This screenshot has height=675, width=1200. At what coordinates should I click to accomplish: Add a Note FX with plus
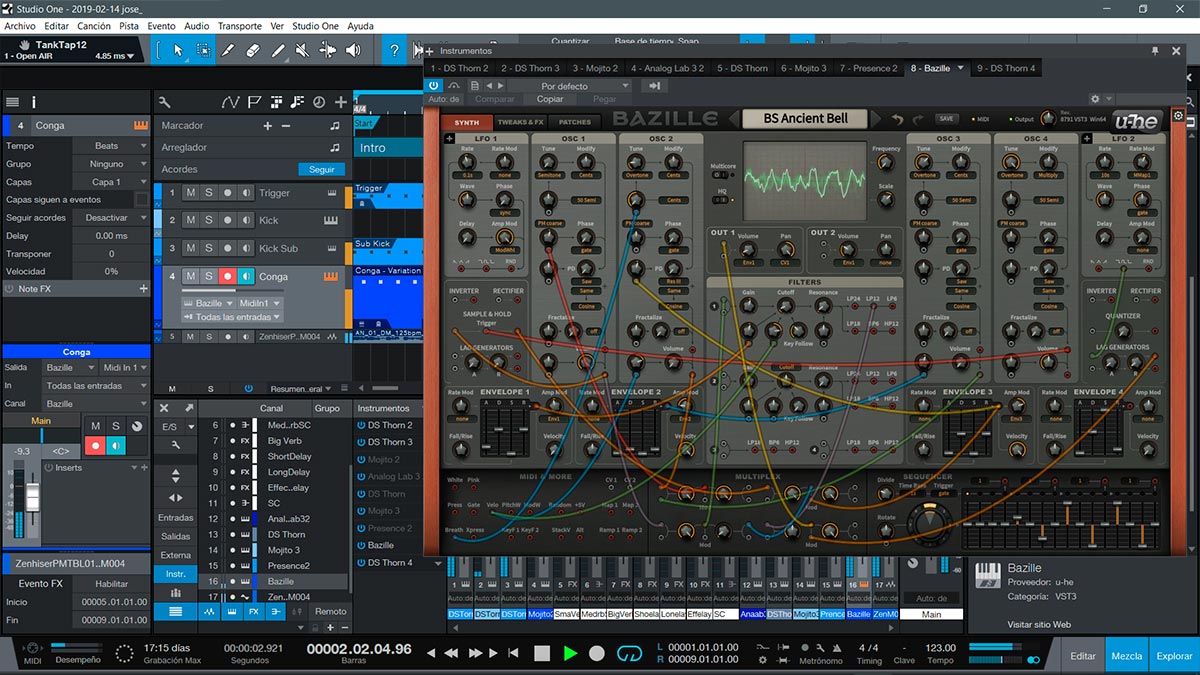point(143,289)
